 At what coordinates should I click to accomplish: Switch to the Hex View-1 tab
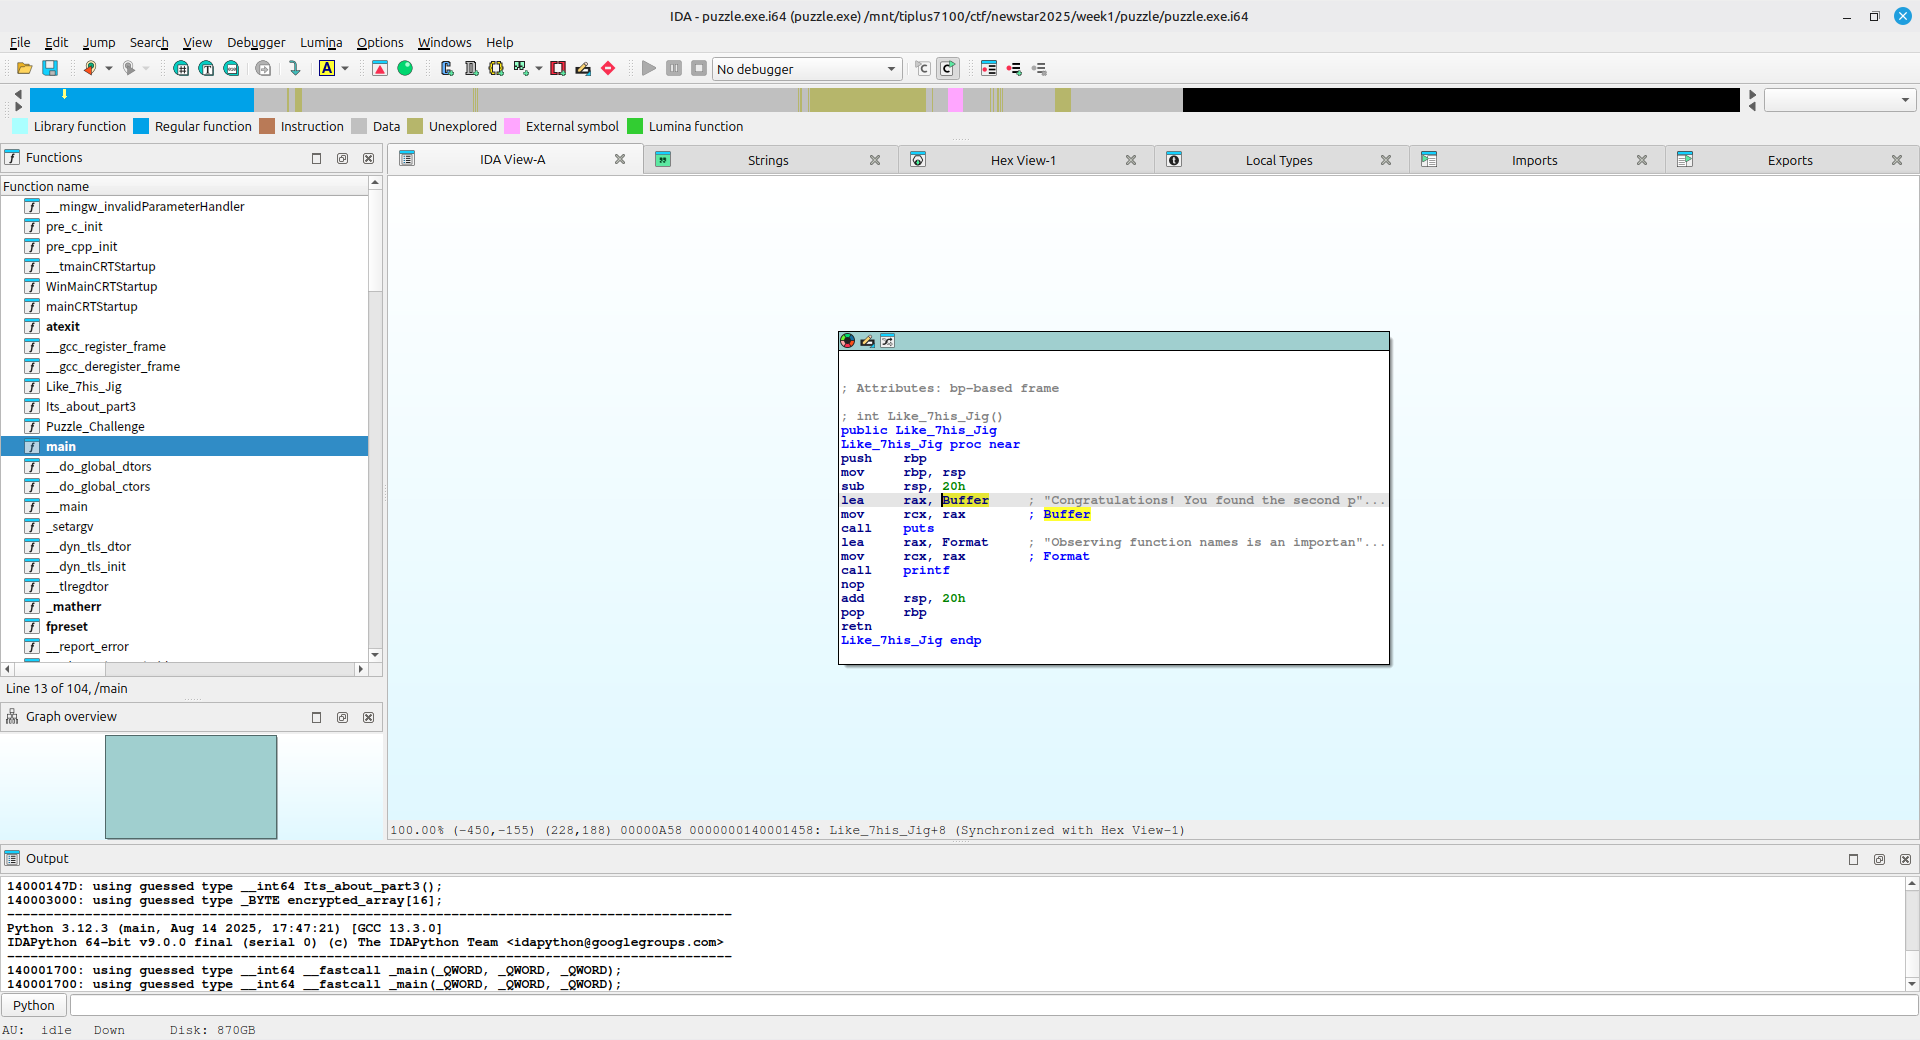[1022, 160]
